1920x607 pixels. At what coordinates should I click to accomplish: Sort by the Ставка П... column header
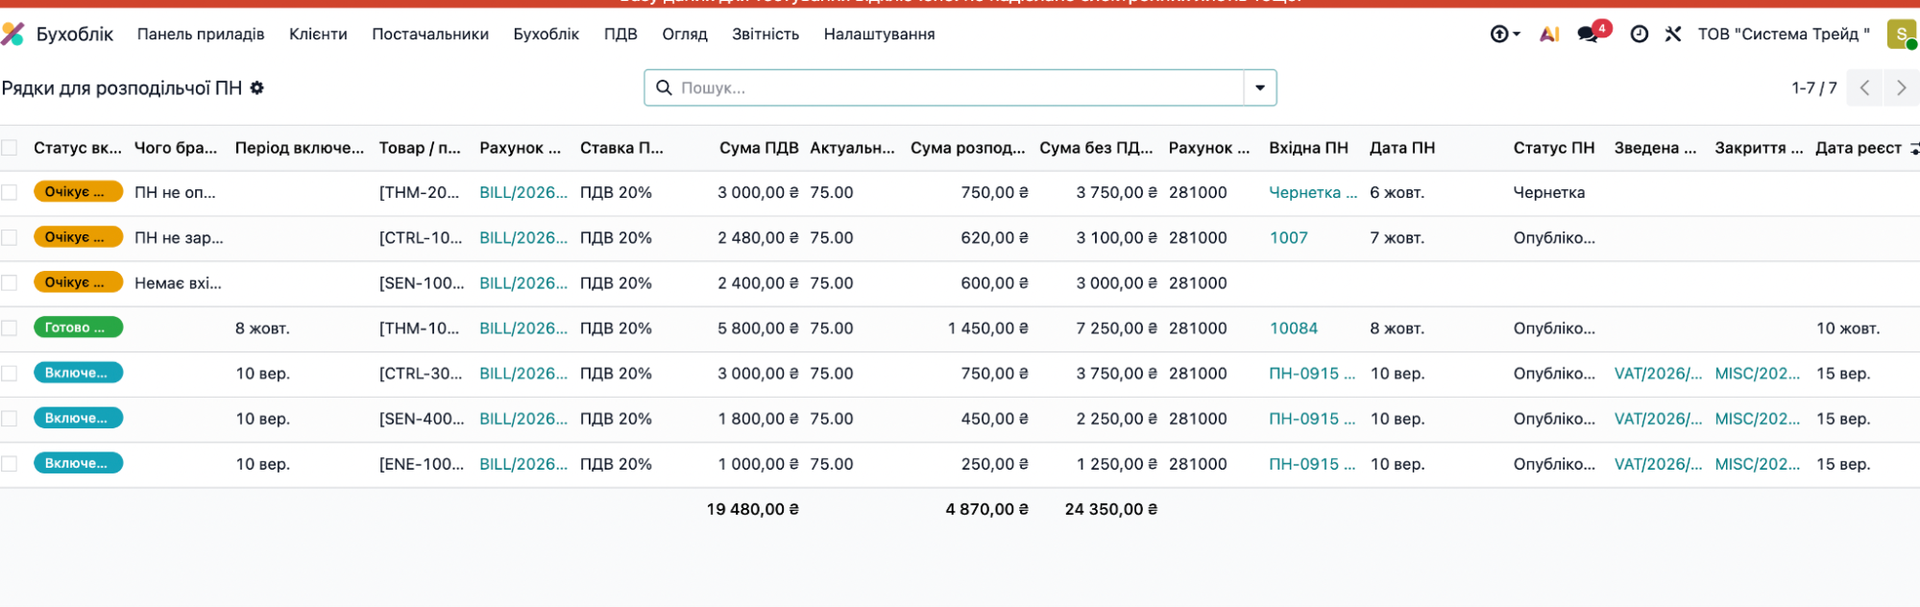click(621, 148)
